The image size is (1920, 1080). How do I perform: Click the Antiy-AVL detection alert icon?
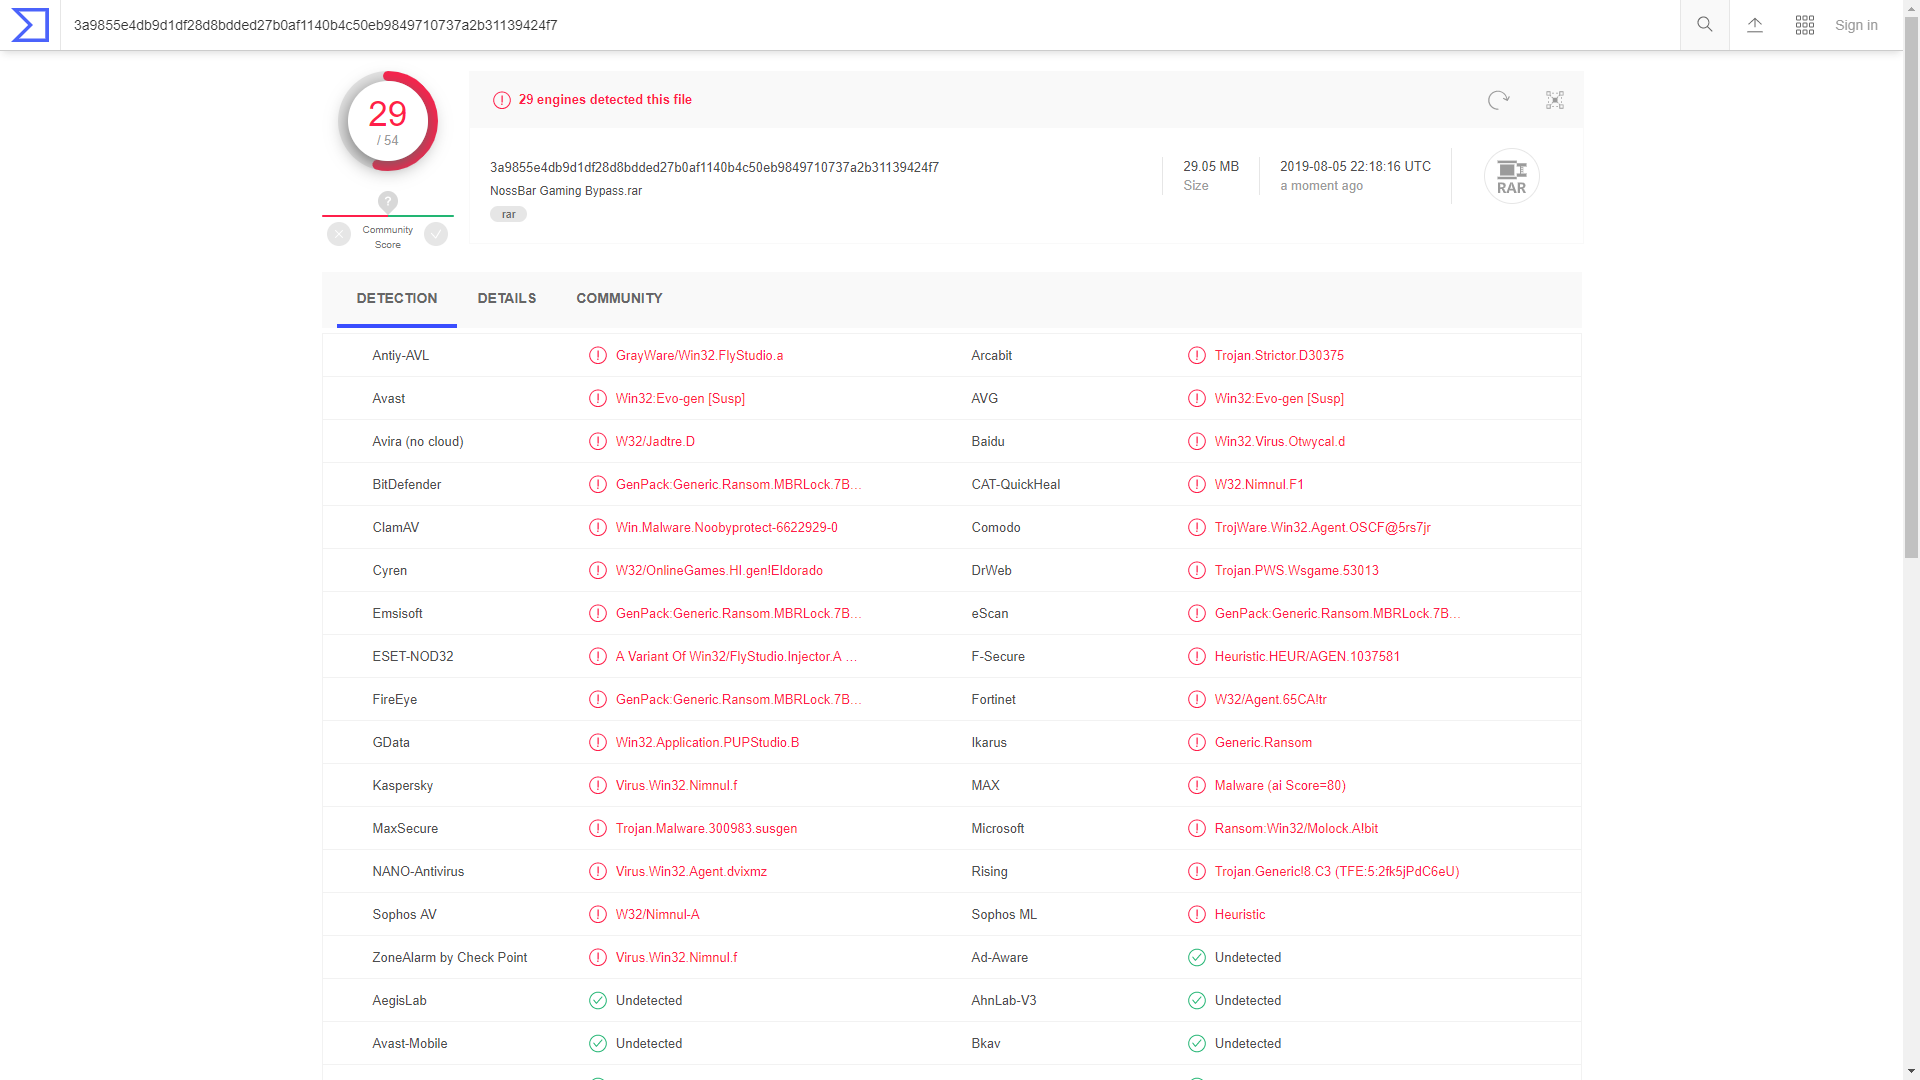click(x=598, y=356)
